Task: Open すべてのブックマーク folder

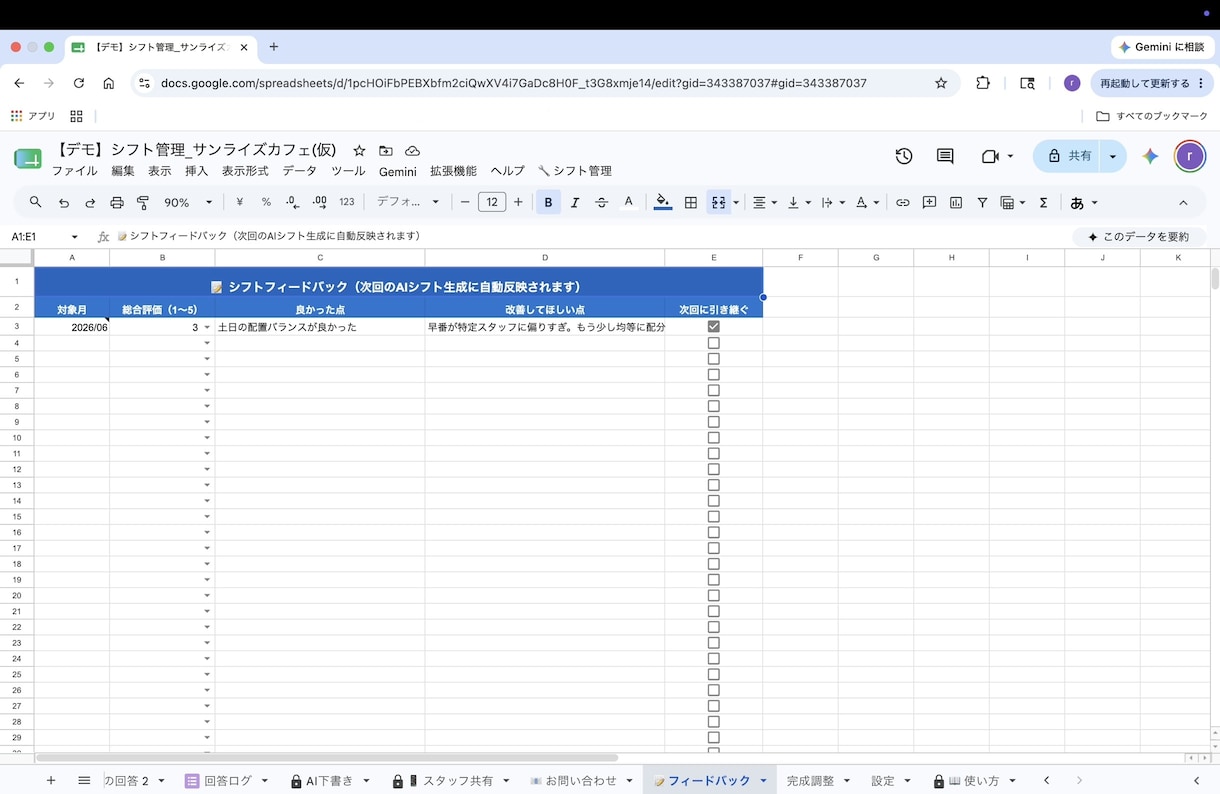Action: (1152, 116)
